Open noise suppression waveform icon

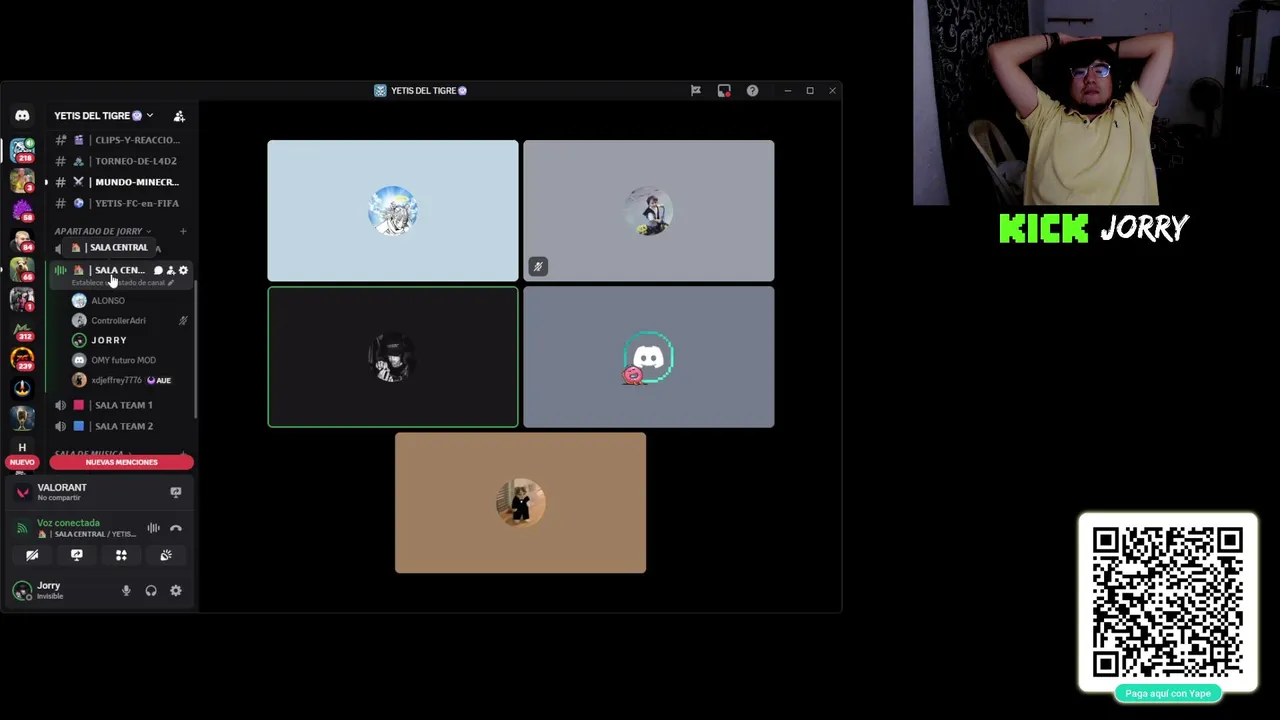[154, 528]
